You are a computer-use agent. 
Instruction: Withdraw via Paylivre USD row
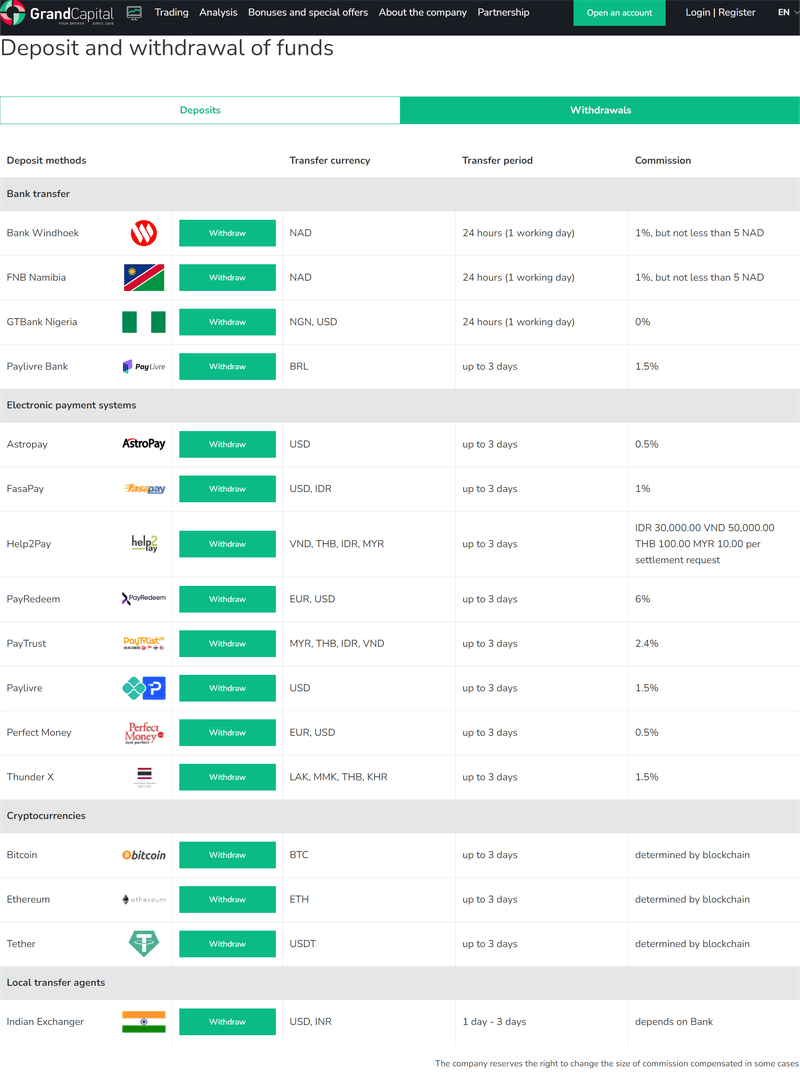click(227, 688)
